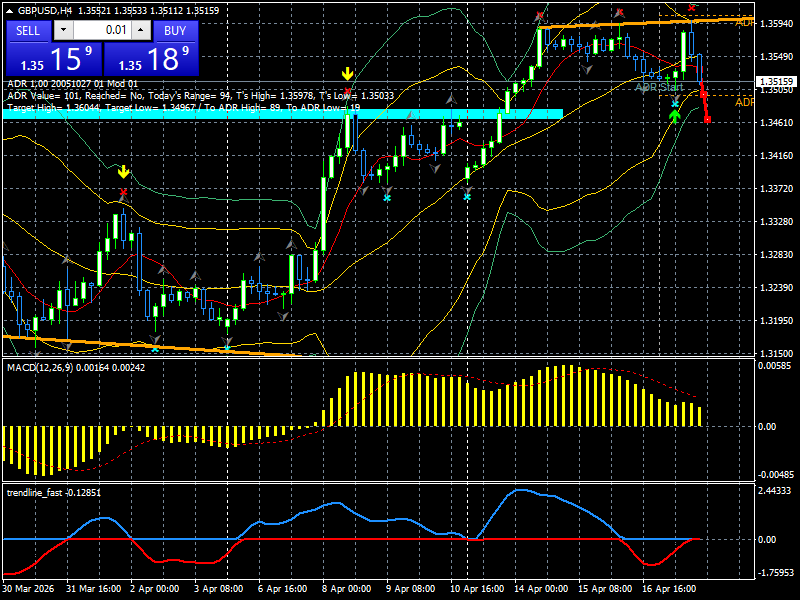Image resolution: width=800 pixels, height=600 pixels.
Task: Select the red X above the latest candles
Action: pyautogui.click(x=691, y=8)
